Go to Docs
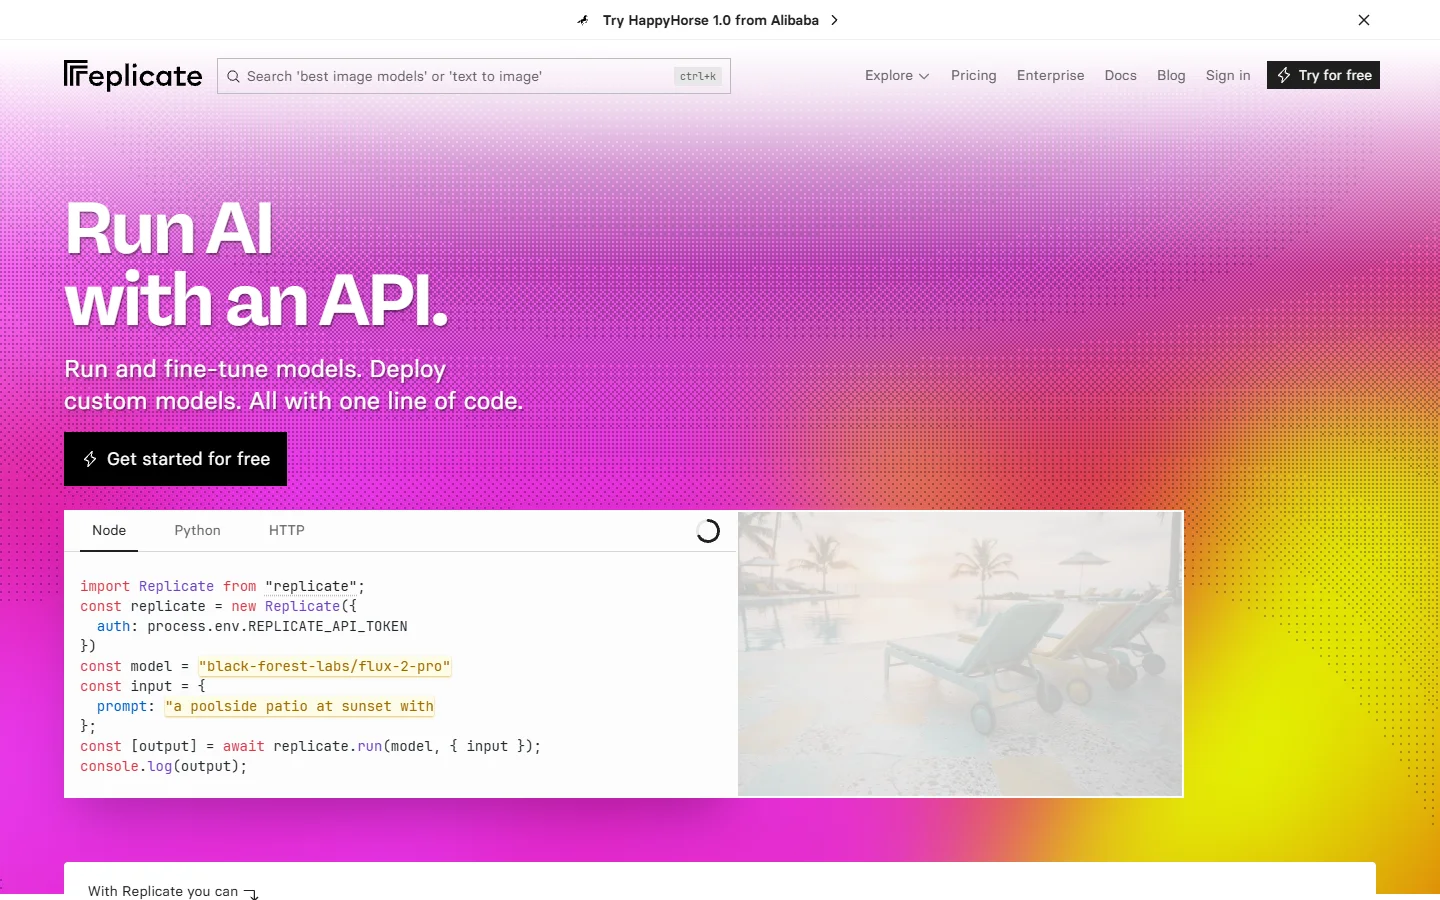The width and height of the screenshot is (1440, 900). click(x=1120, y=75)
